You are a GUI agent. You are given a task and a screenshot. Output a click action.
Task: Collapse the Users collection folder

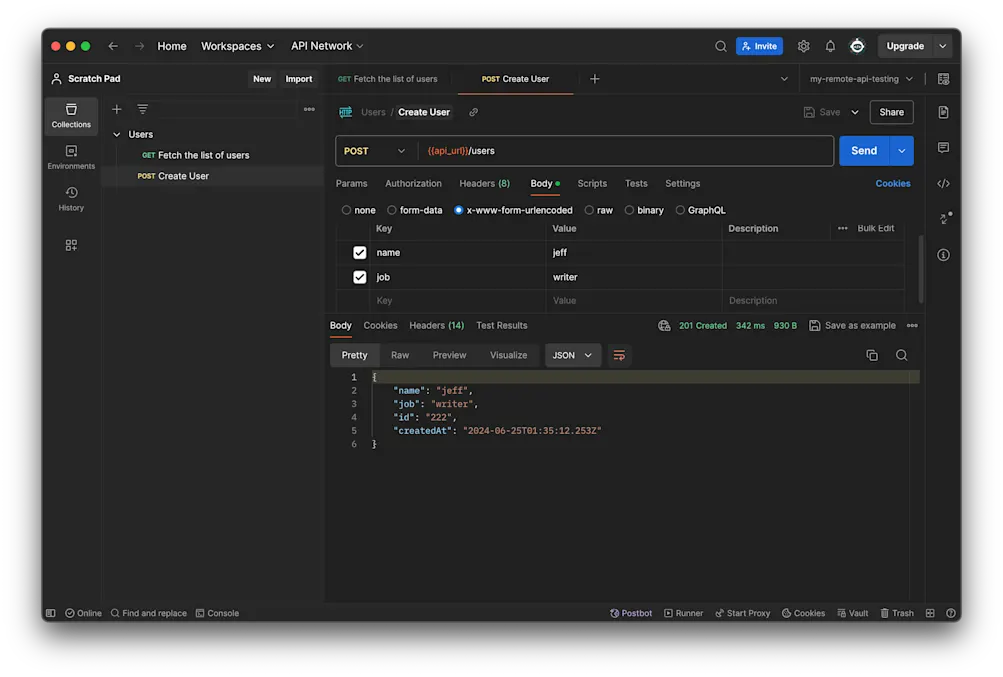tap(117, 134)
